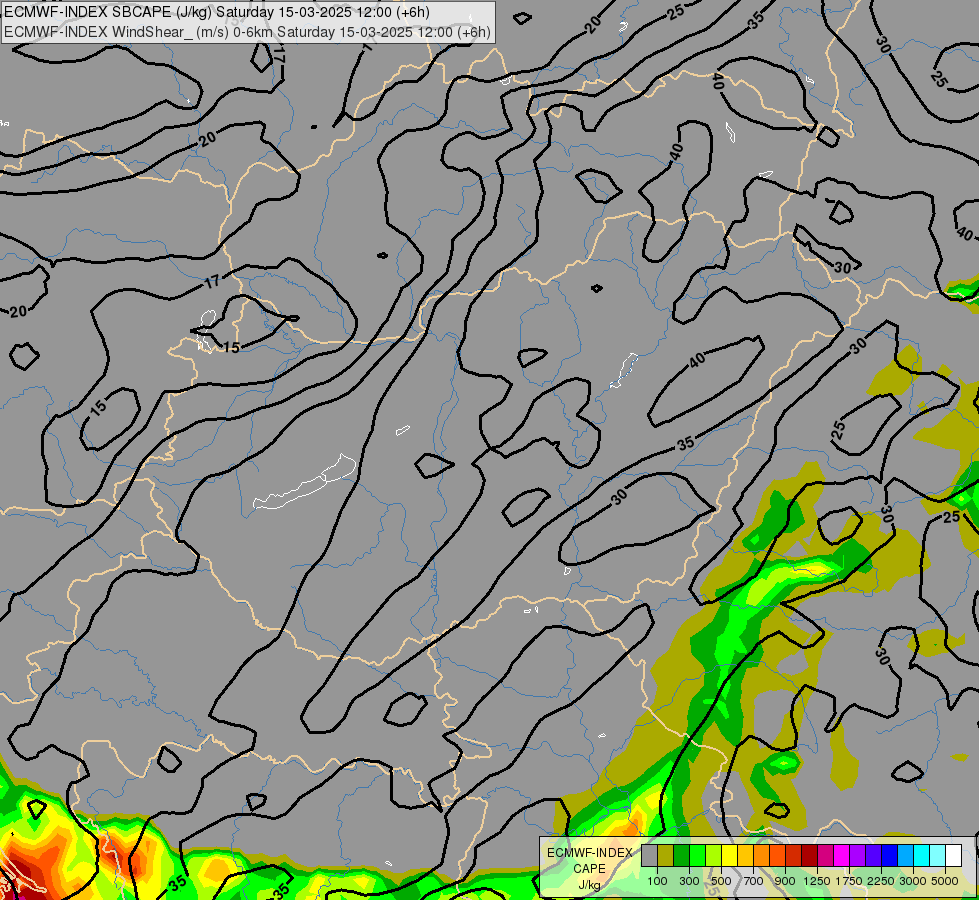979x900 pixels.
Task: Select the white legend swatch
Action: click(x=953, y=856)
